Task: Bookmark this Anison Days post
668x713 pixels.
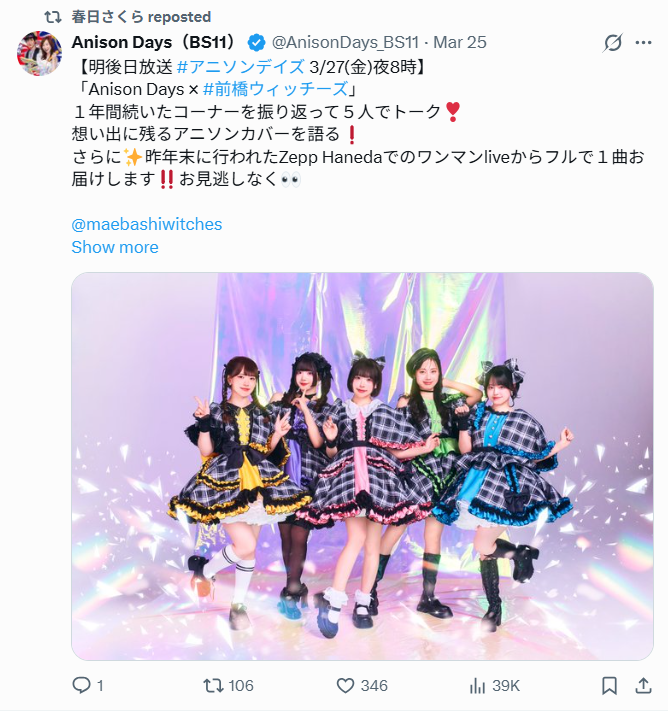Action: (609, 686)
